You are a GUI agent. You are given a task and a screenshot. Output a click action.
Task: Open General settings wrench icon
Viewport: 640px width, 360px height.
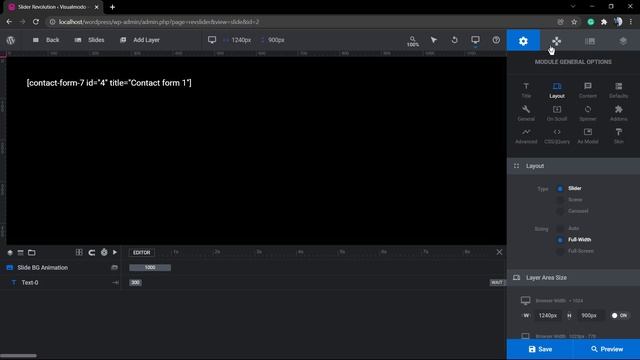(x=526, y=113)
